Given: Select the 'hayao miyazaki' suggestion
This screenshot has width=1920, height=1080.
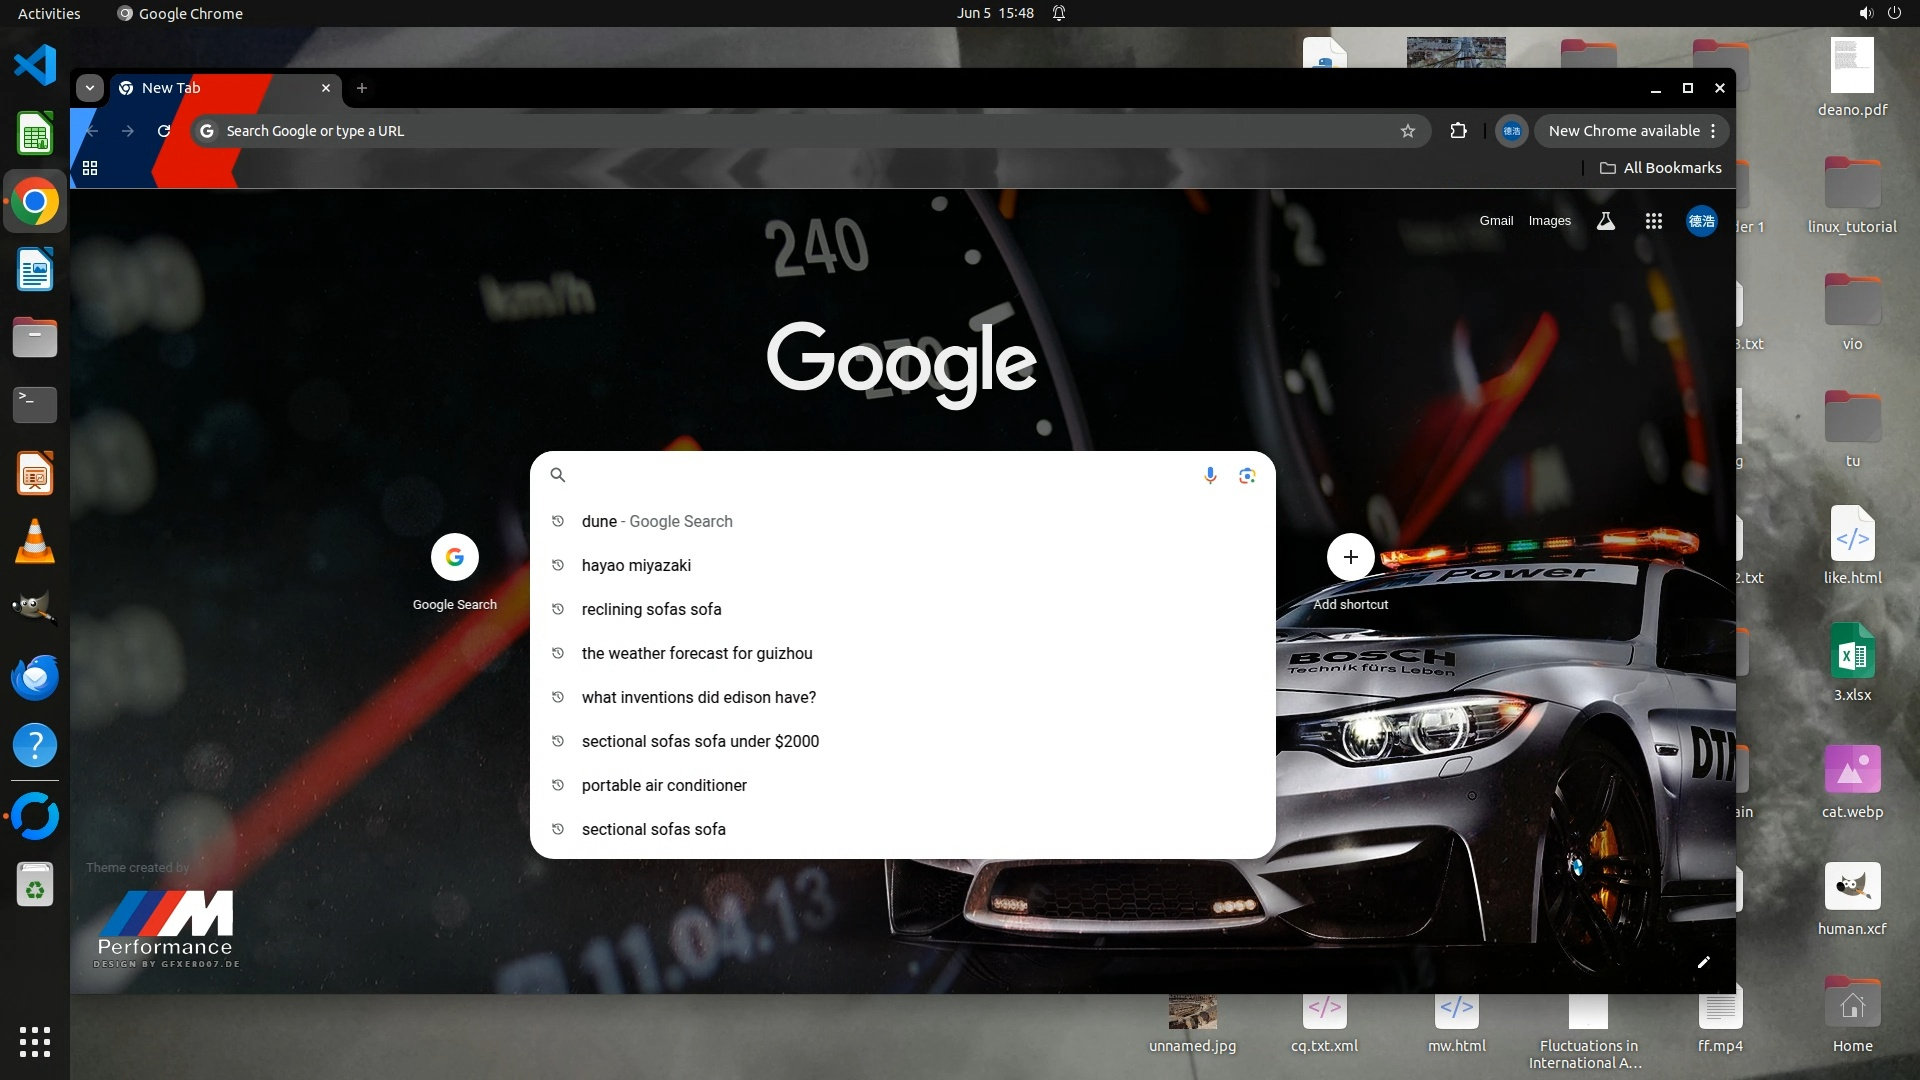Looking at the screenshot, I should 636,565.
